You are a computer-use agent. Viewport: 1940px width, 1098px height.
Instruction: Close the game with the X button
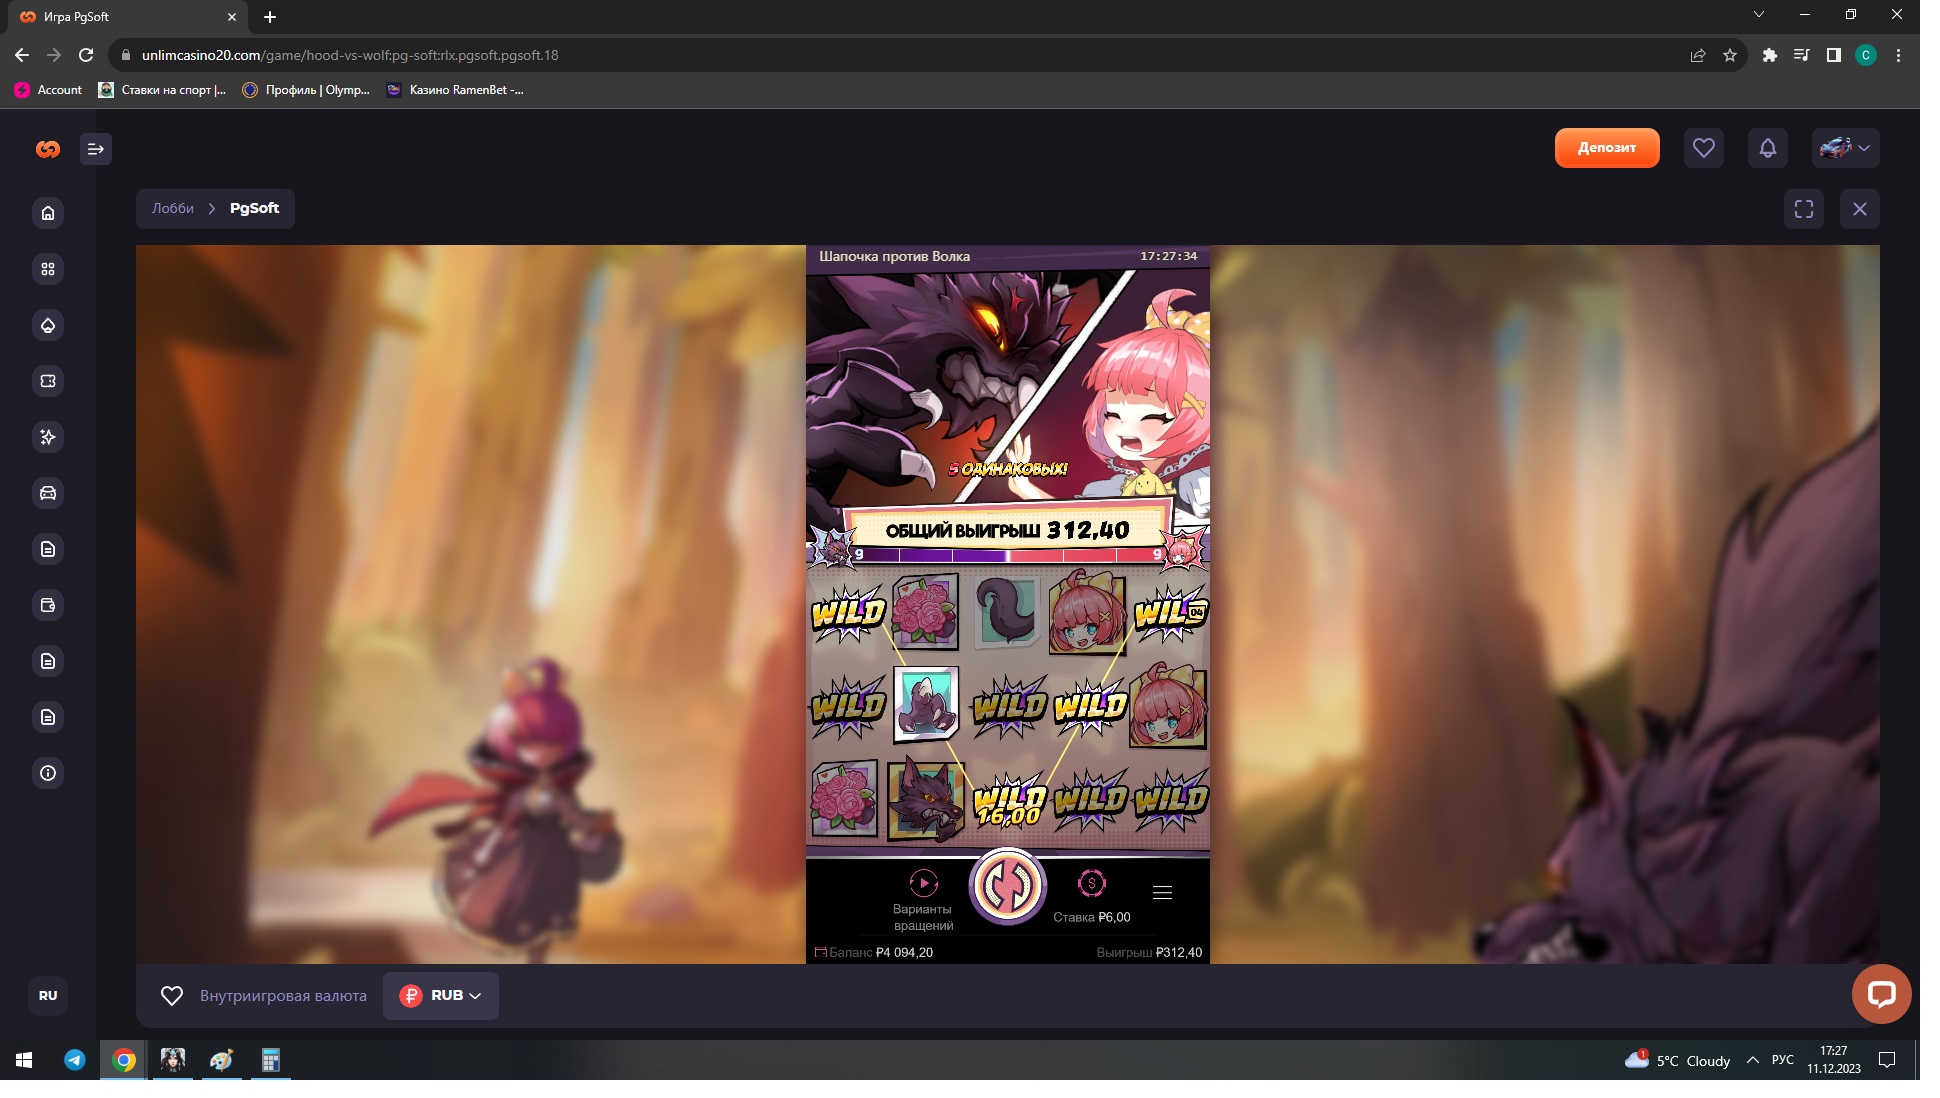1859,209
